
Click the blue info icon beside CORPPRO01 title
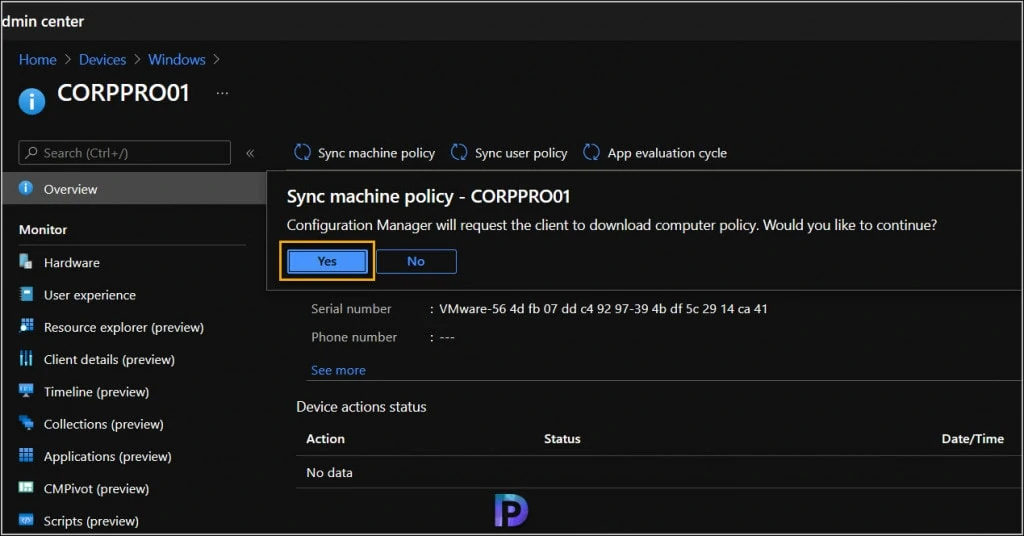[x=31, y=101]
